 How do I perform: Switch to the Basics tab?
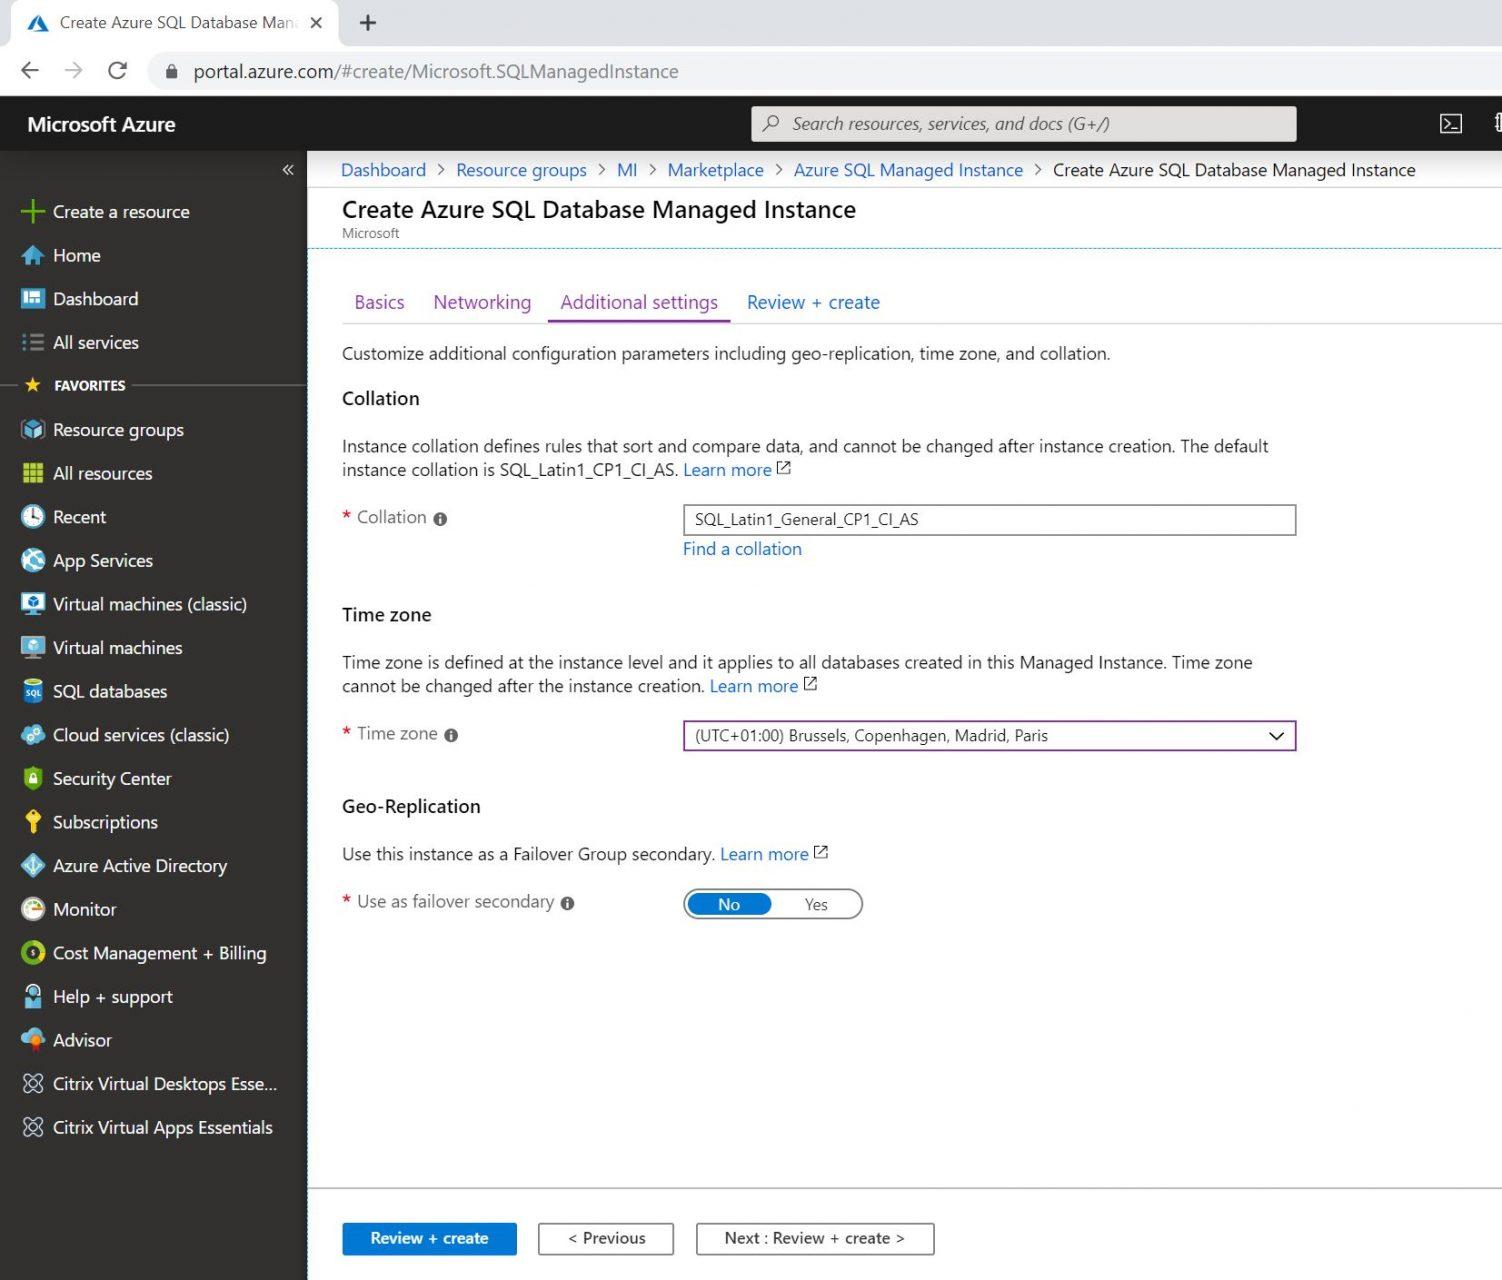tap(378, 302)
